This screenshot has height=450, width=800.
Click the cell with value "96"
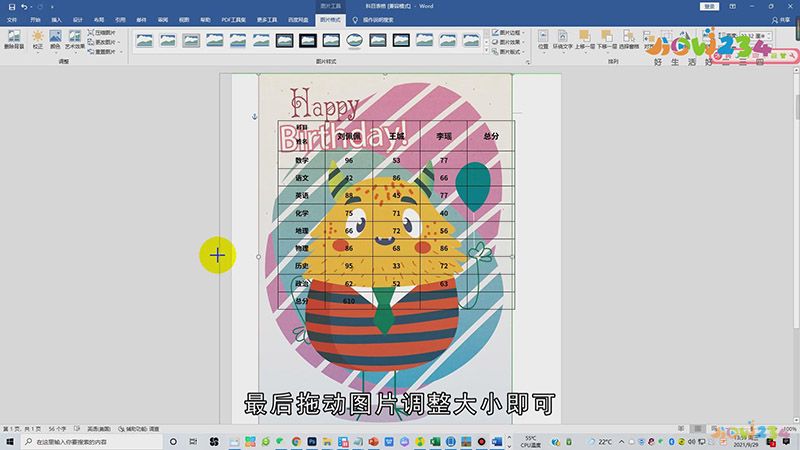[349, 160]
